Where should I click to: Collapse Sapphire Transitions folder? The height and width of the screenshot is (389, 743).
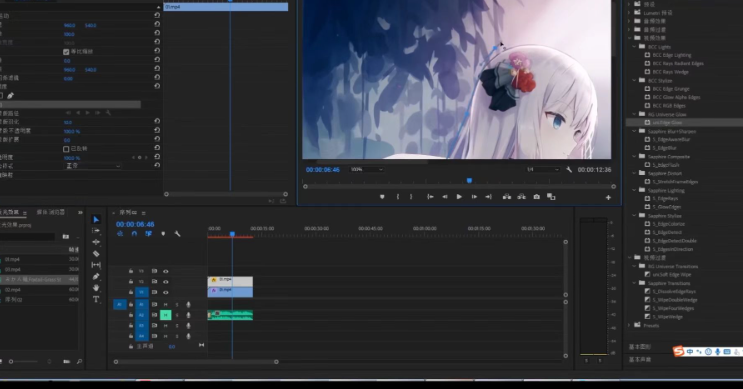[x=634, y=283]
